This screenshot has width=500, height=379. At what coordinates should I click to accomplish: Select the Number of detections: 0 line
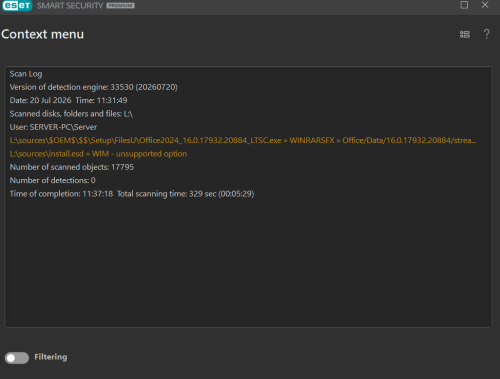tap(52, 180)
